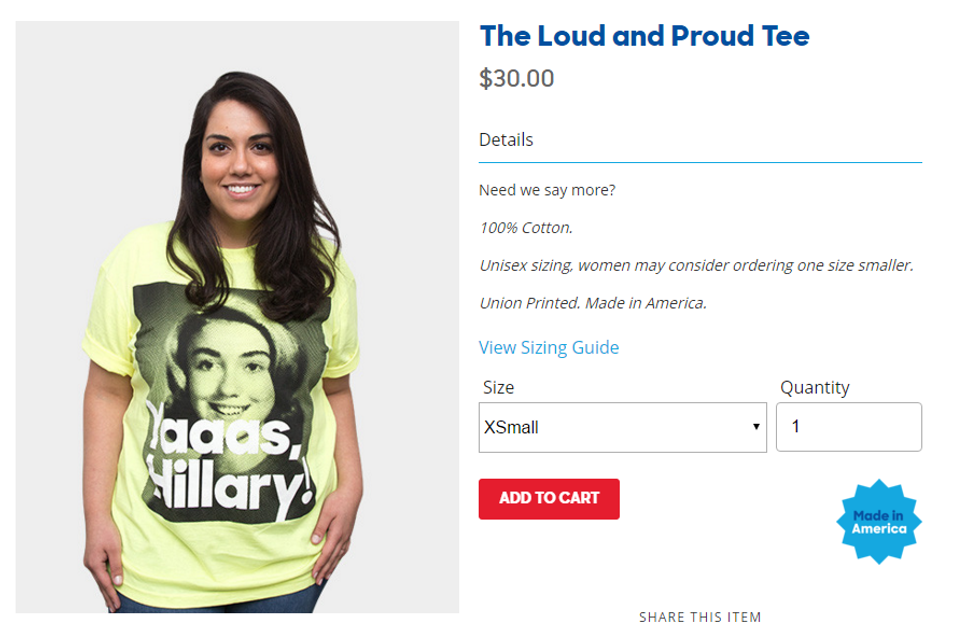Click The Loud and Proud Tee title
This screenshot has width=980, height=627.
pos(644,36)
